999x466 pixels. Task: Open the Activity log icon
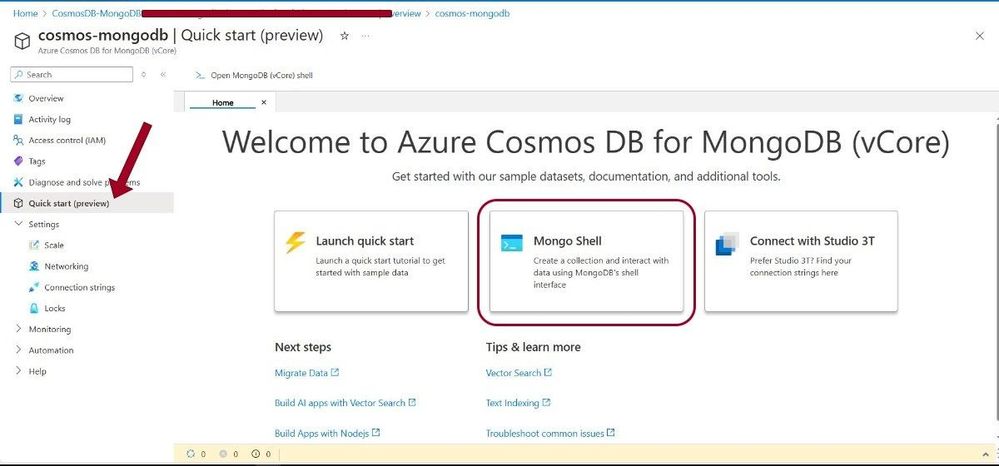tap(18, 119)
